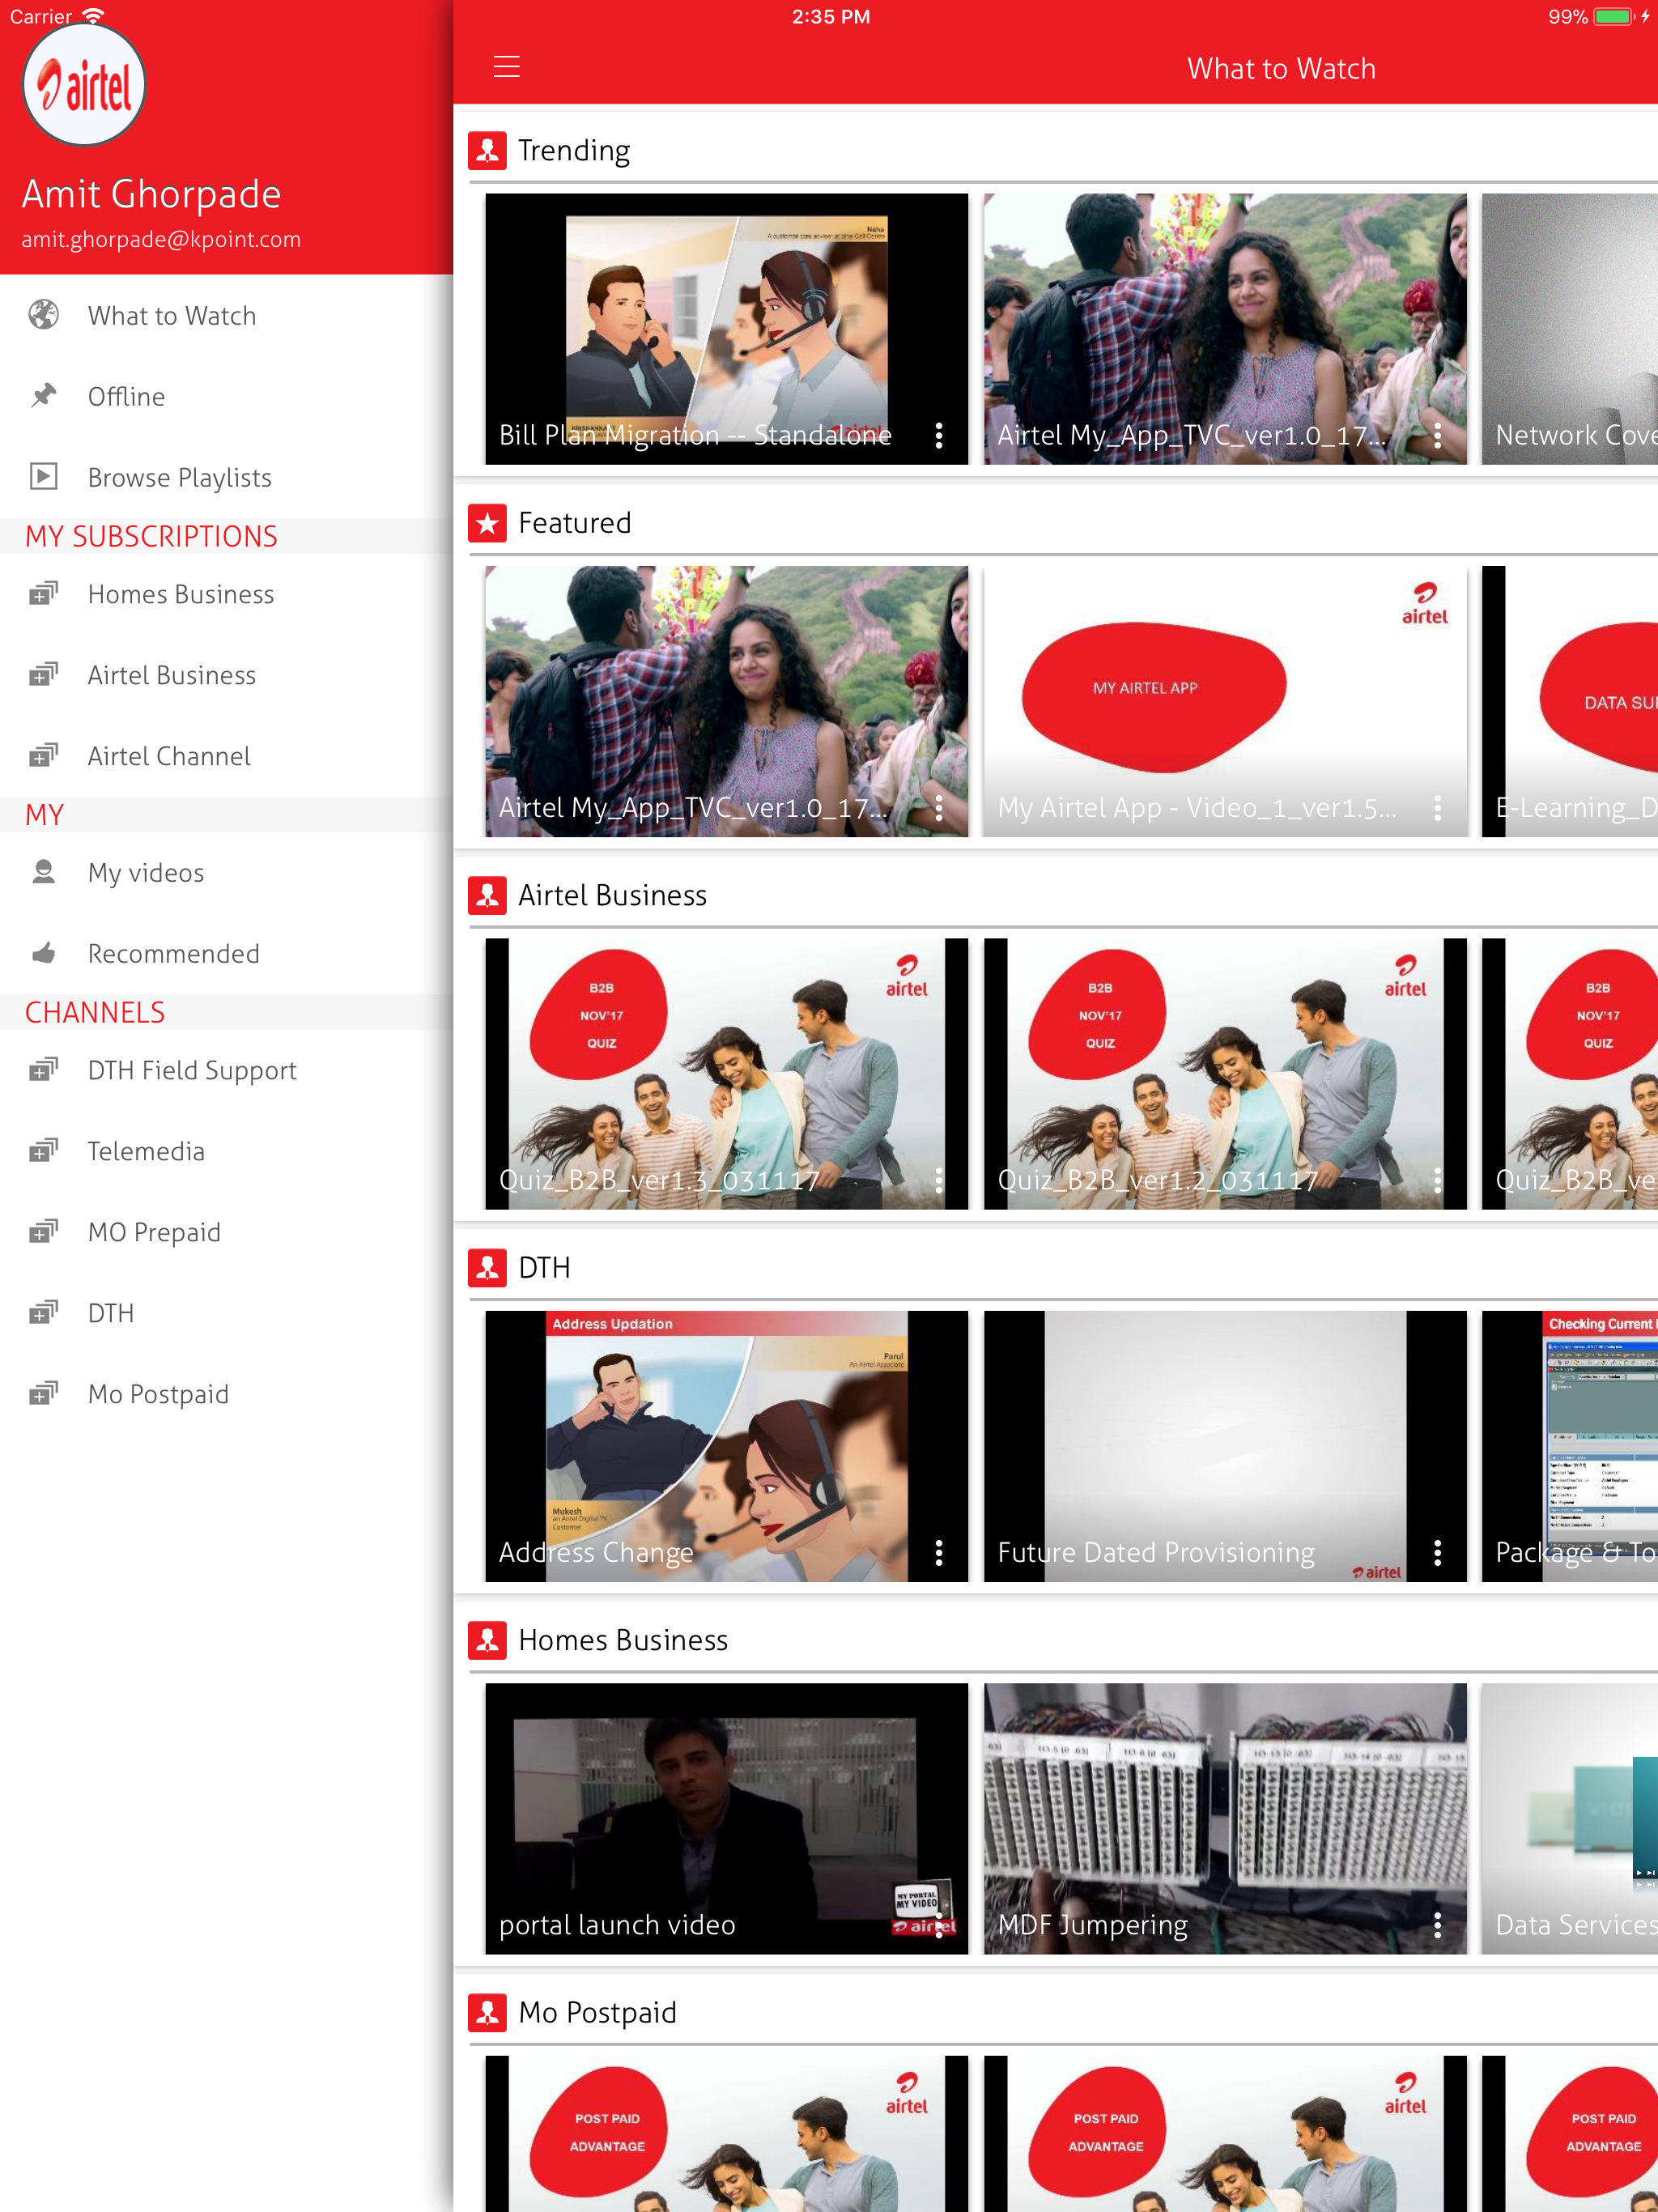Tap the Featured section heading
The width and height of the screenshot is (1658, 2212).
tap(575, 523)
